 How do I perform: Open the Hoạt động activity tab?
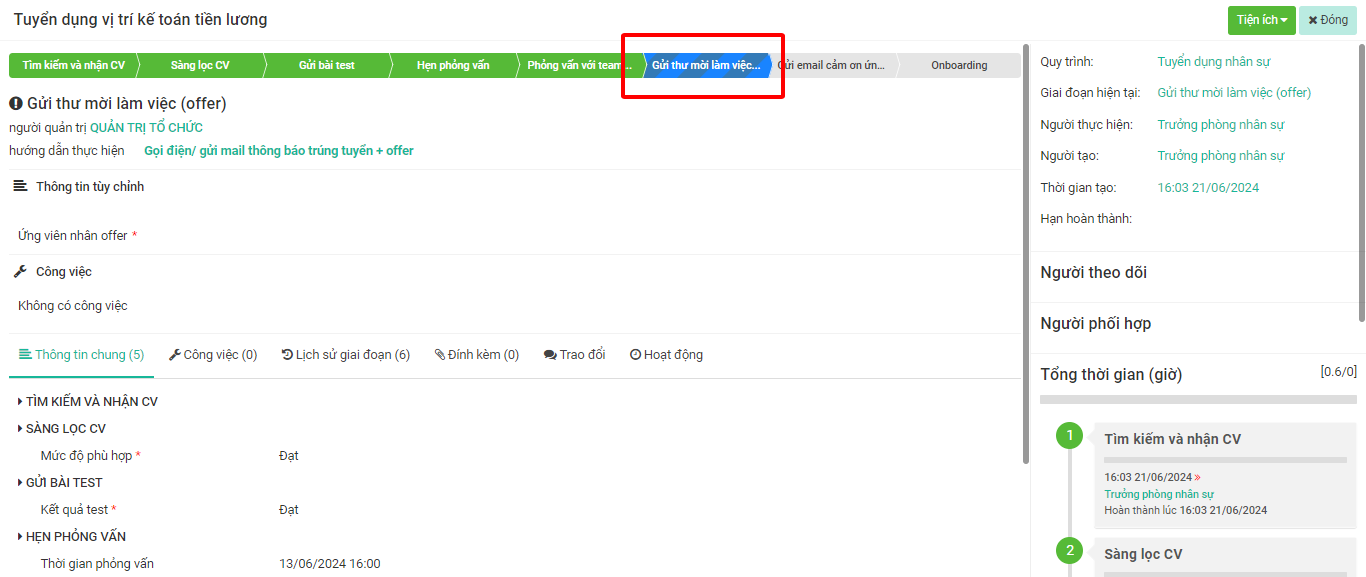[x=666, y=355]
